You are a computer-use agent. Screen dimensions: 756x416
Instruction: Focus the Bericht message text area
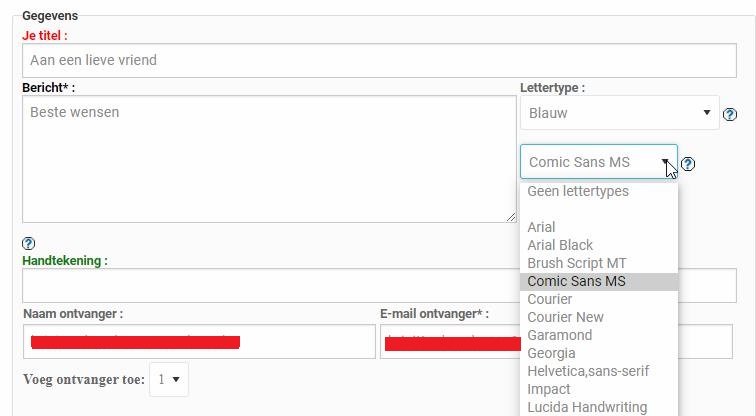pyautogui.click(x=269, y=159)
